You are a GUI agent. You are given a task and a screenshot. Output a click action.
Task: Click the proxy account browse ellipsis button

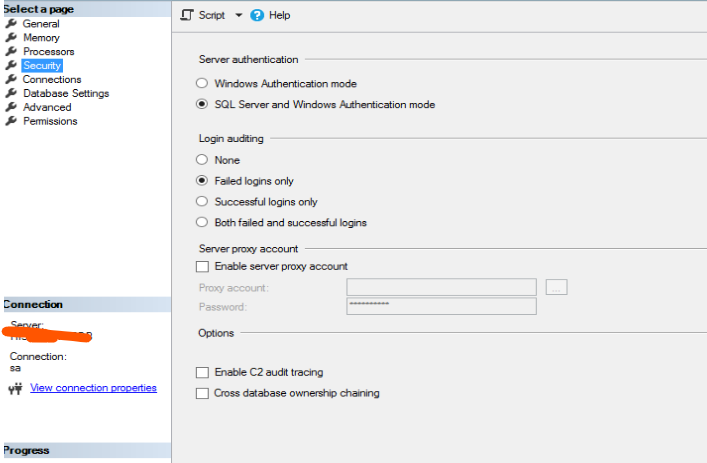pyautogui.click(x=557, y=288)
